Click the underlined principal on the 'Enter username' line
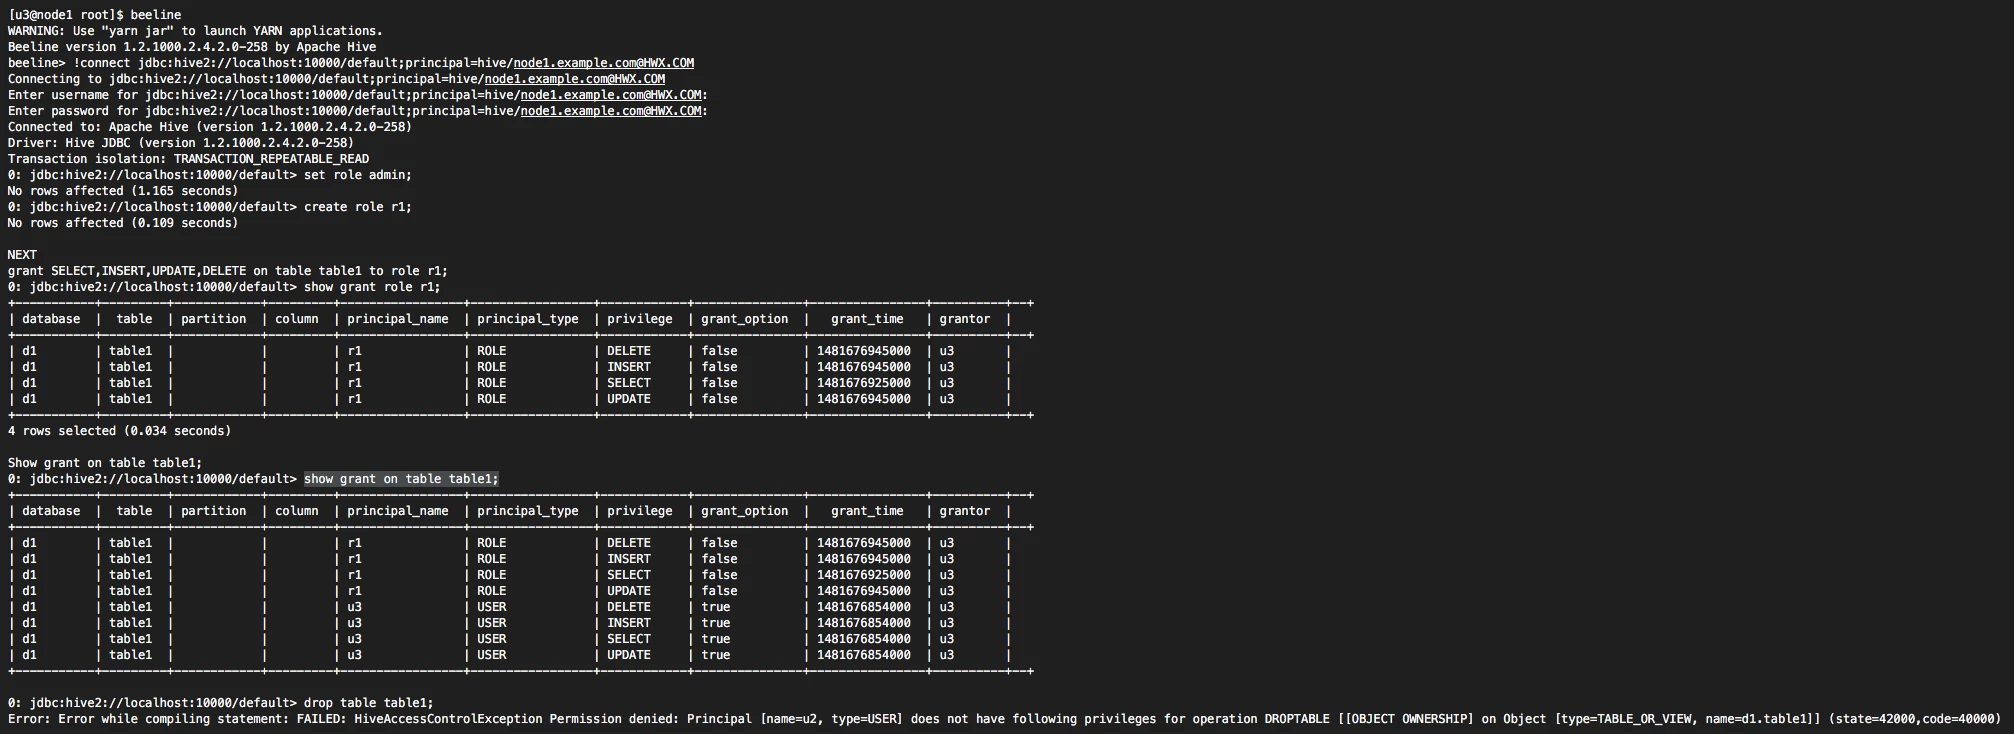2014x734 pixels. pos(611,95)
